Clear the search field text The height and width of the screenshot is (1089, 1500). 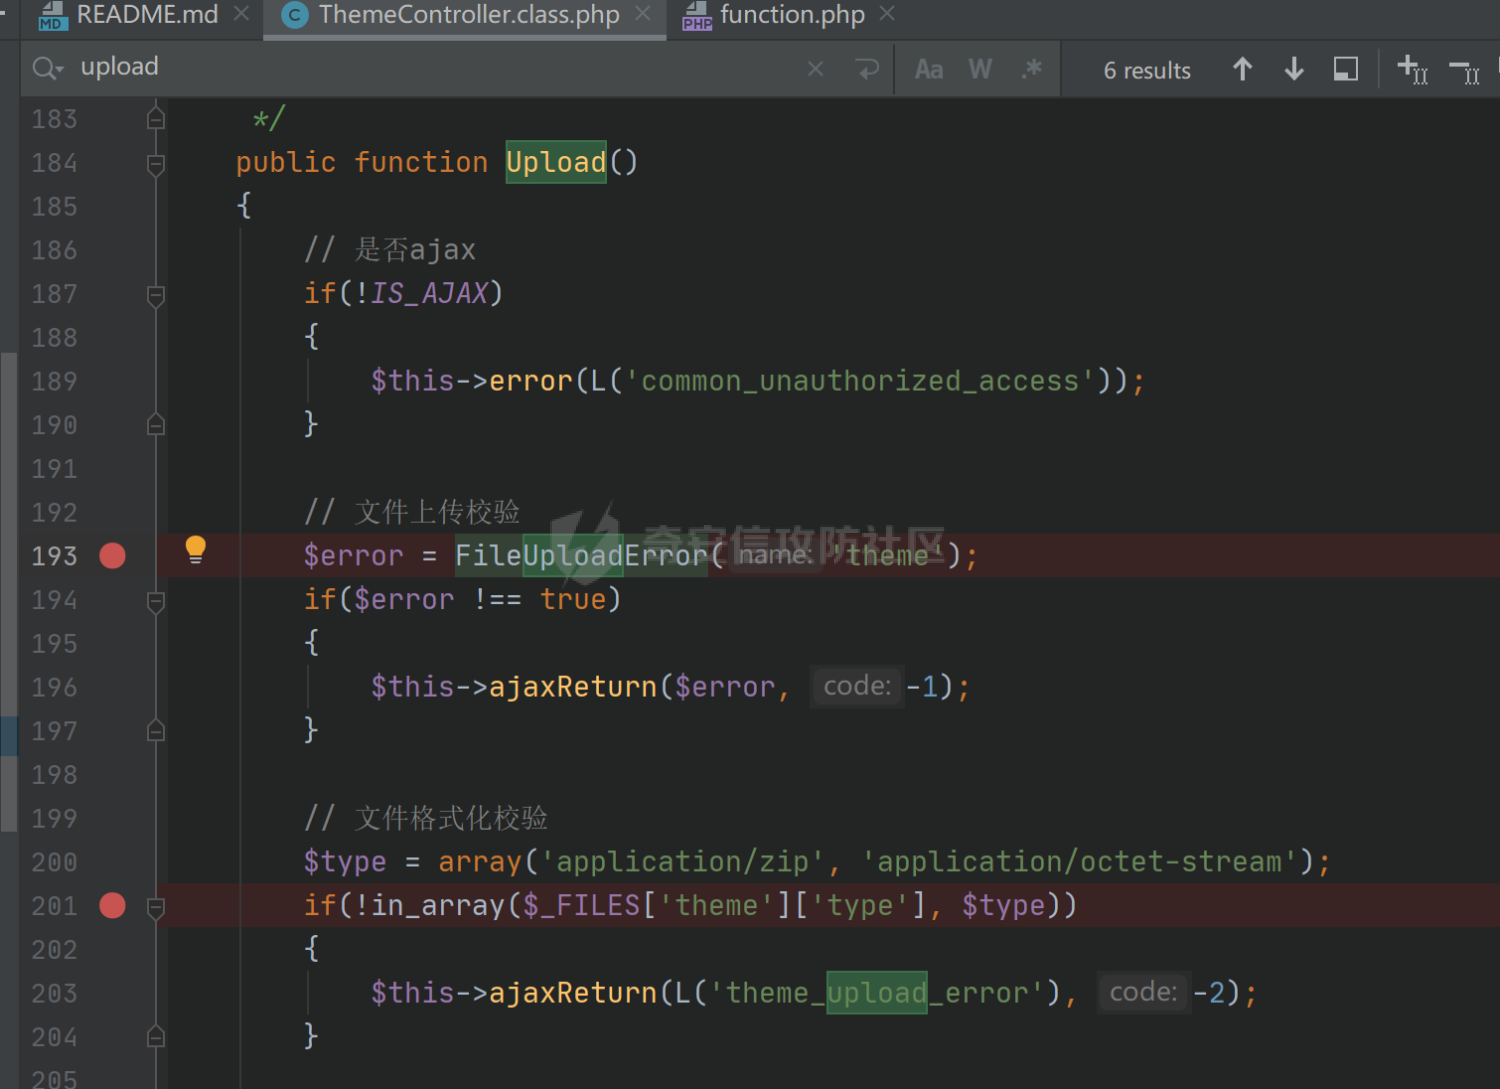816,69
